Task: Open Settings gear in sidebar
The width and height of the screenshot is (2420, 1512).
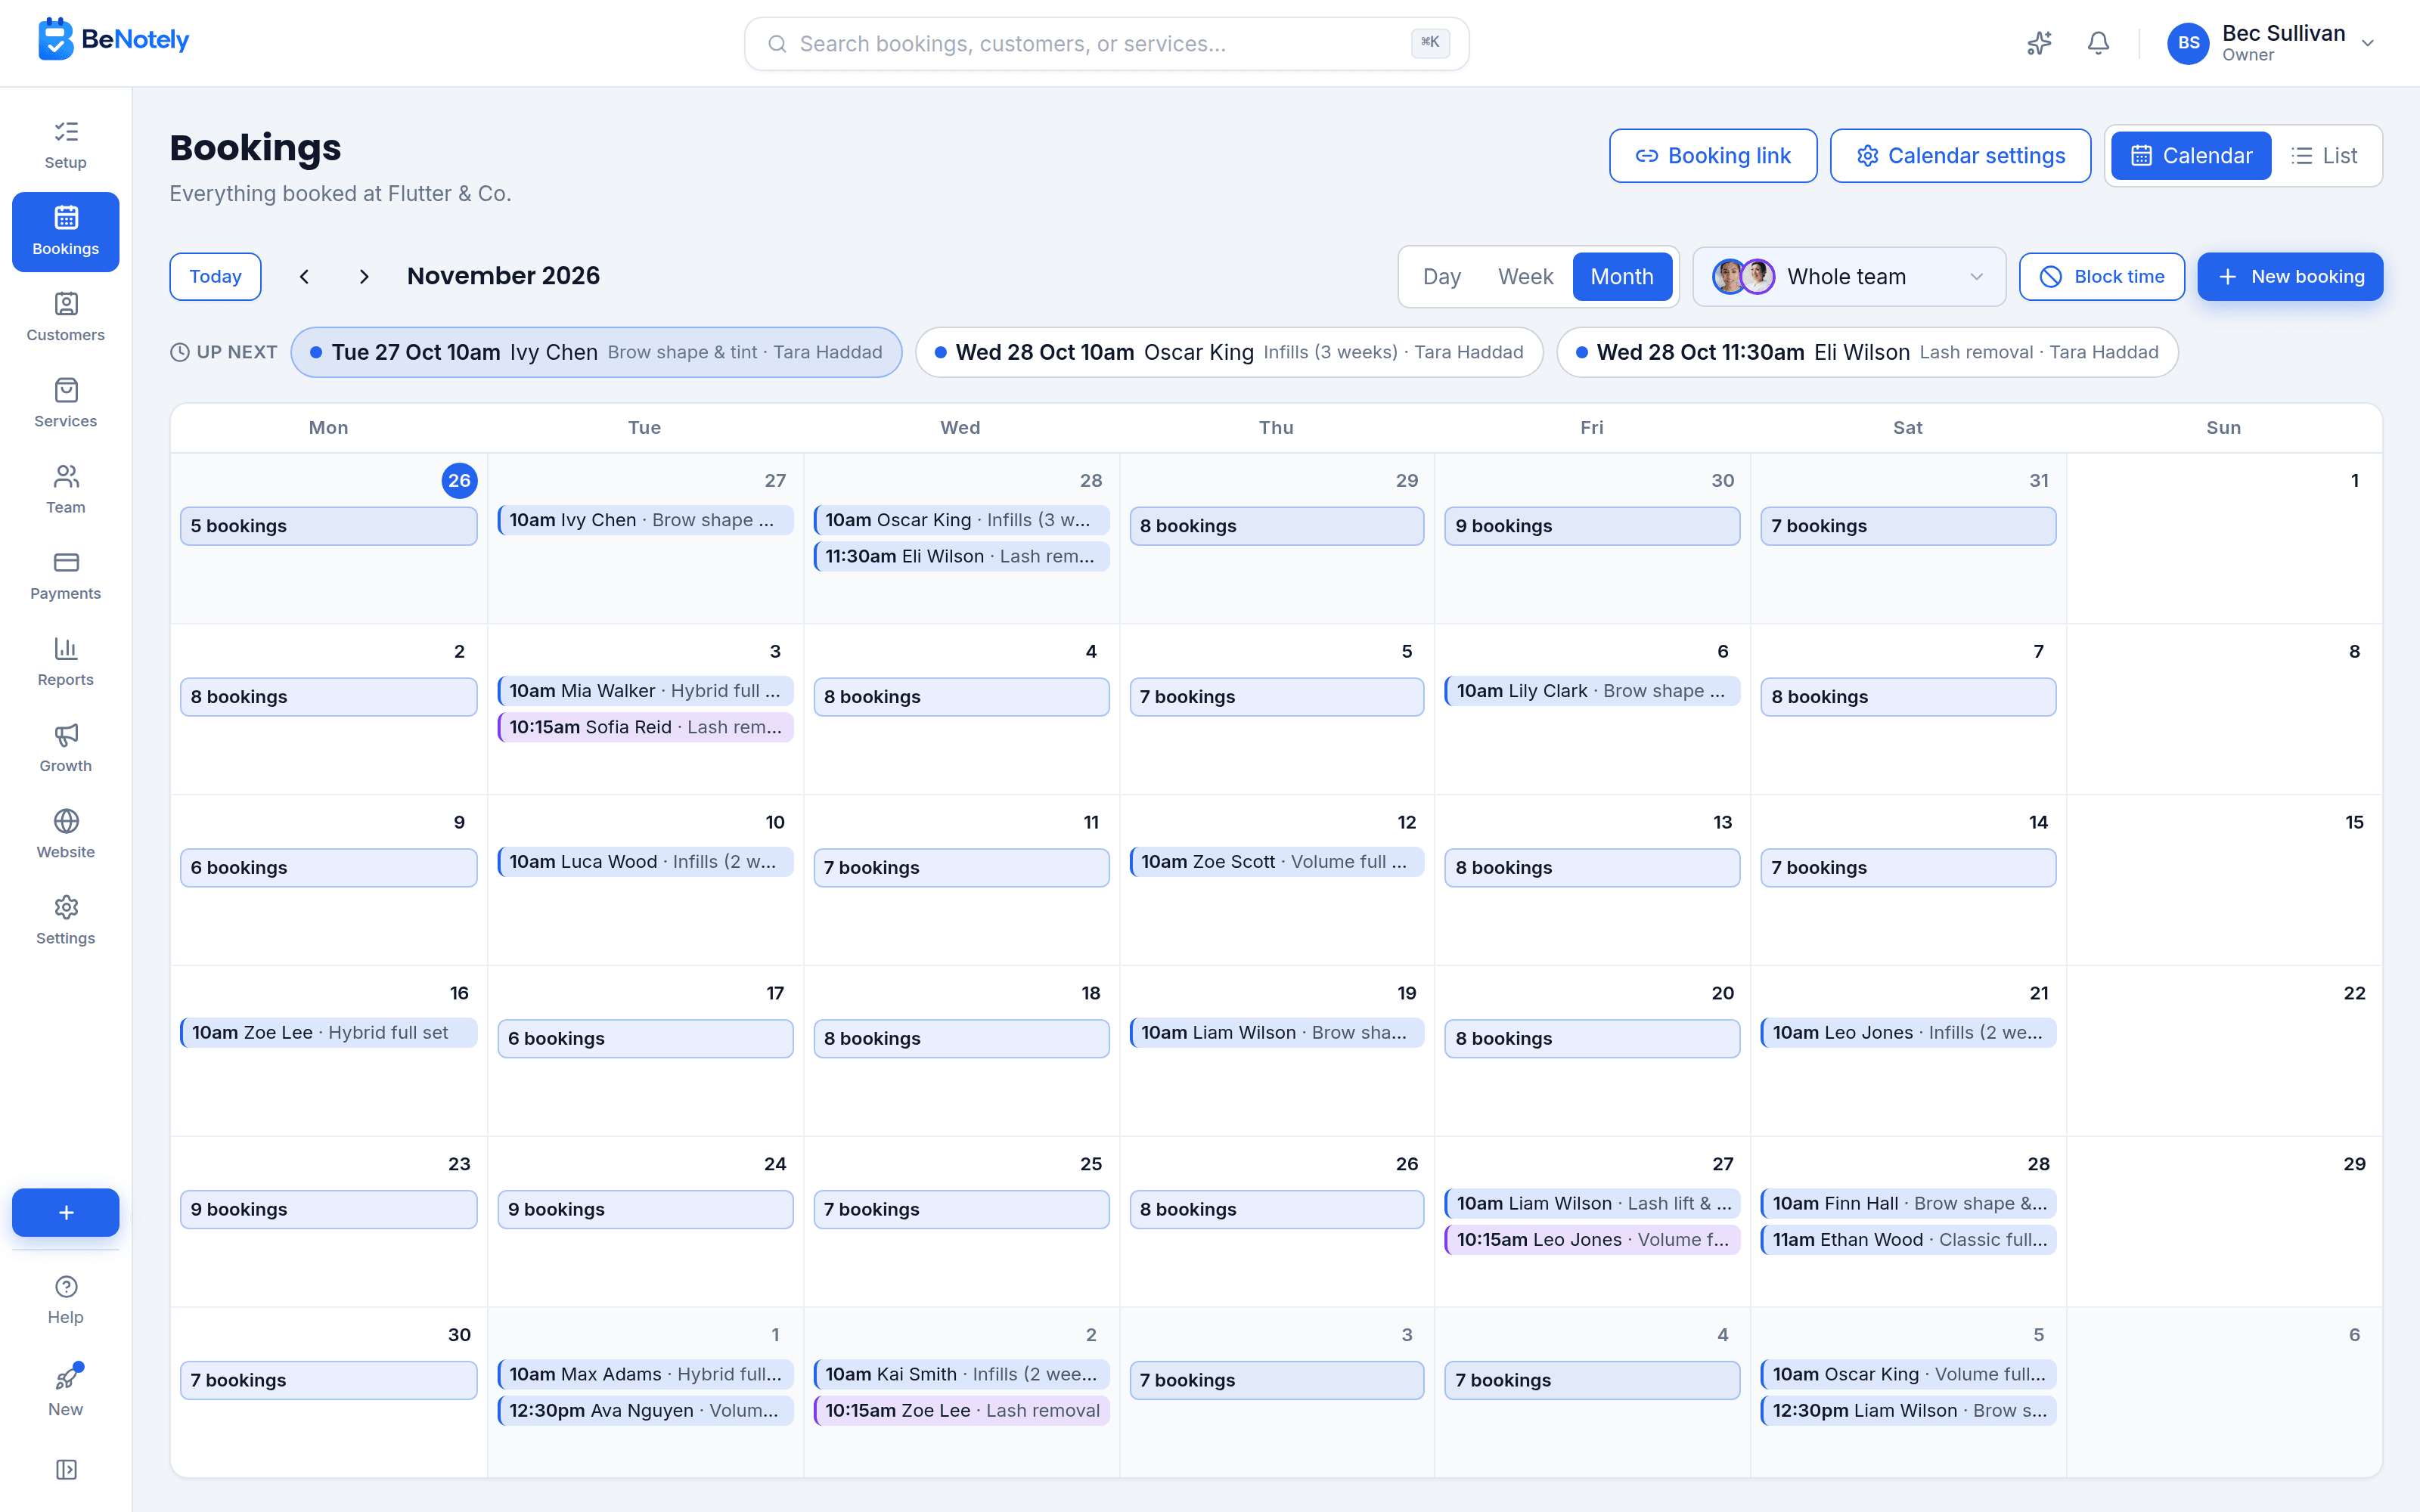Action: point(66,920)
